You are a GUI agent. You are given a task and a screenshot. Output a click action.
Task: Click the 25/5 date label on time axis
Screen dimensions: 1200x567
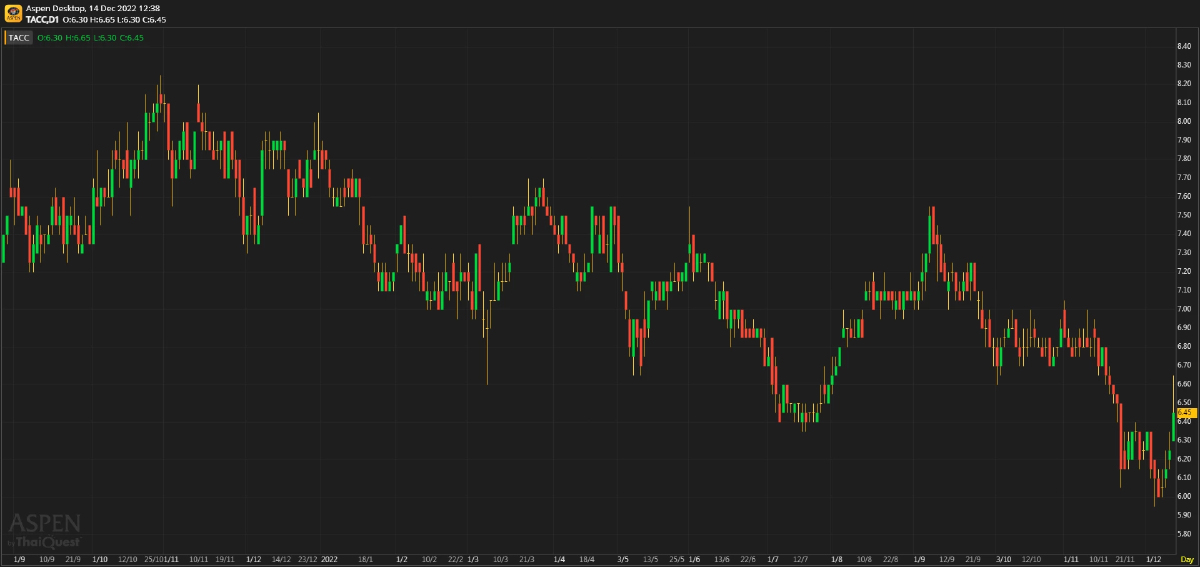pos(677,559)
